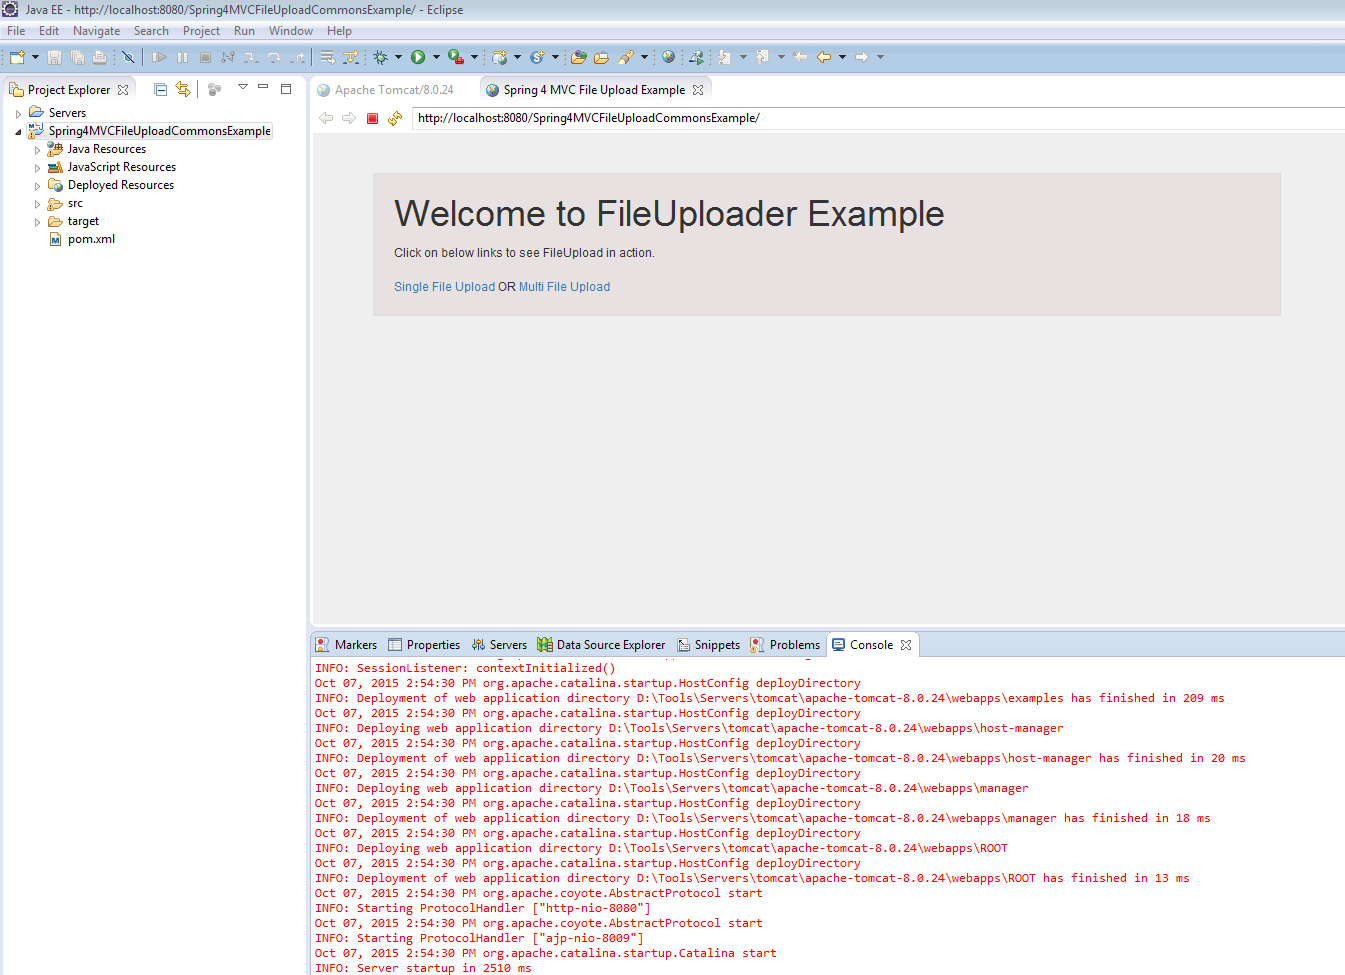Click the browser Refresh icon

tap(395, 118)
